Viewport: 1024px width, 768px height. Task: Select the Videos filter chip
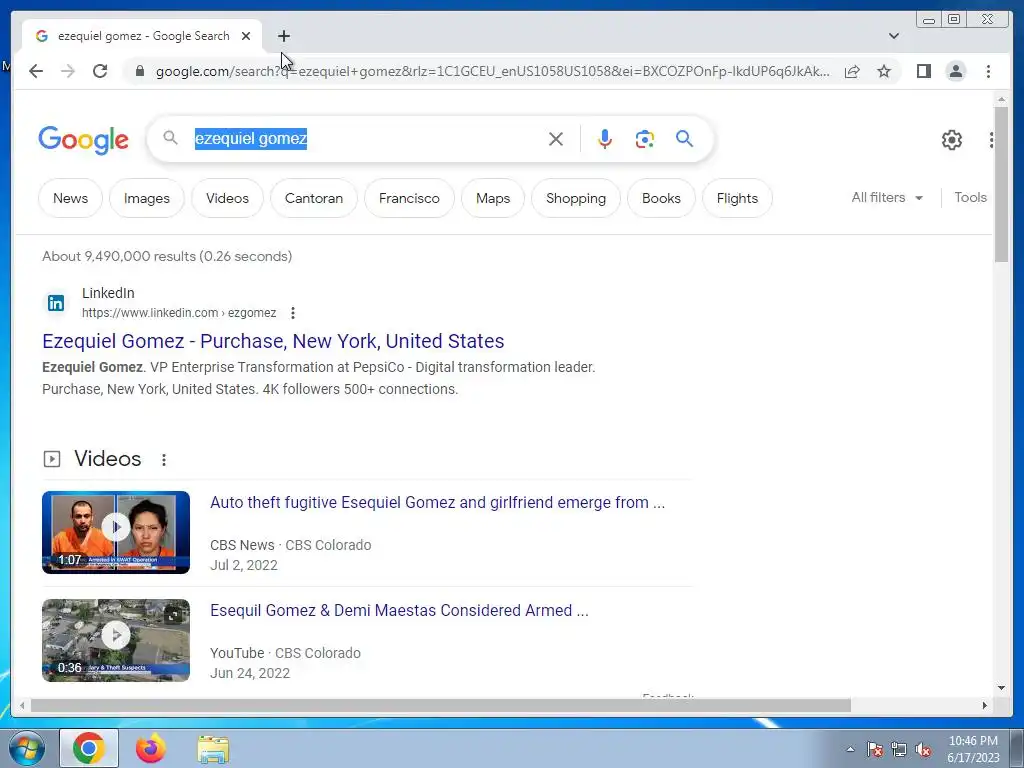(227, 198)
